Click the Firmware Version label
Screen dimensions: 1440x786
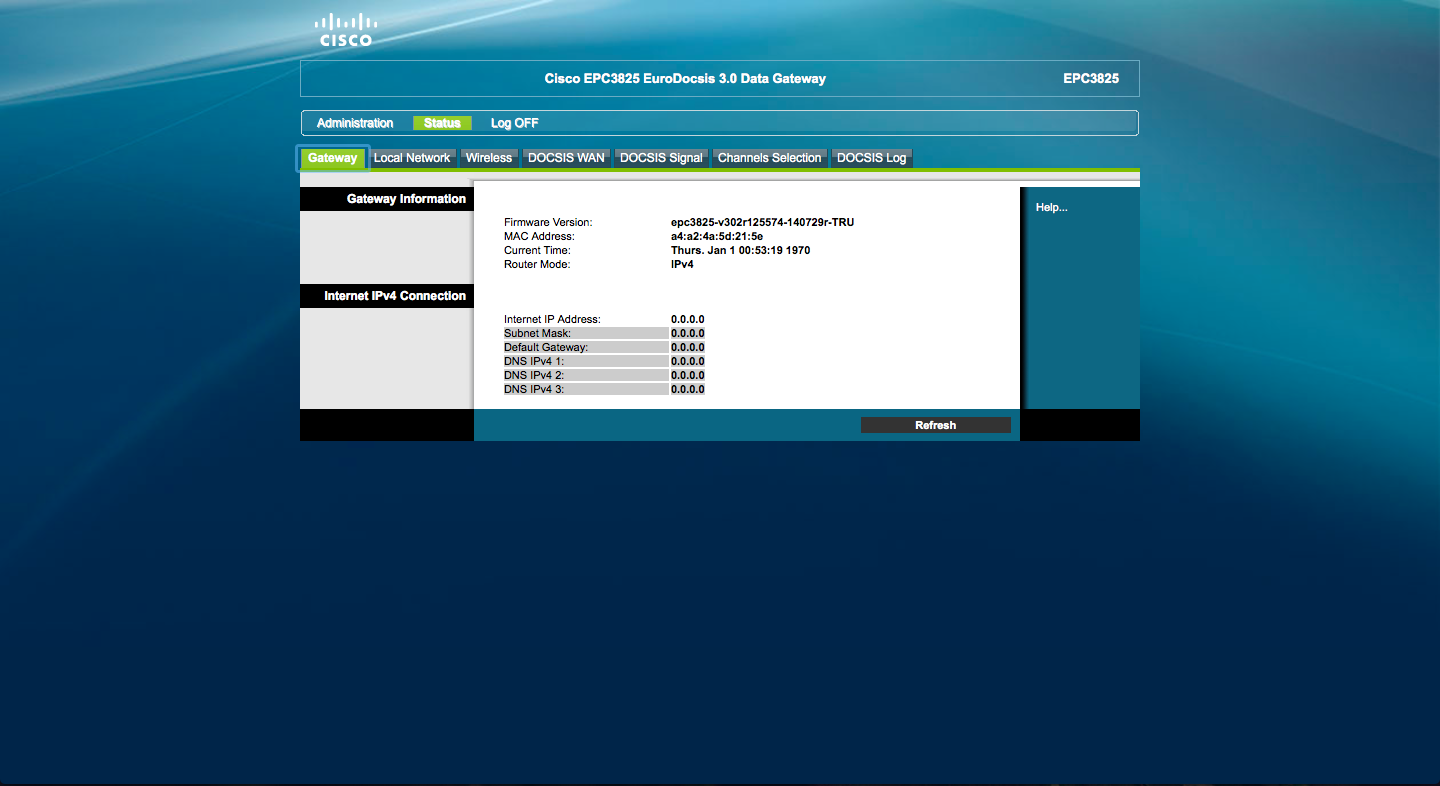tap(548, 222)
